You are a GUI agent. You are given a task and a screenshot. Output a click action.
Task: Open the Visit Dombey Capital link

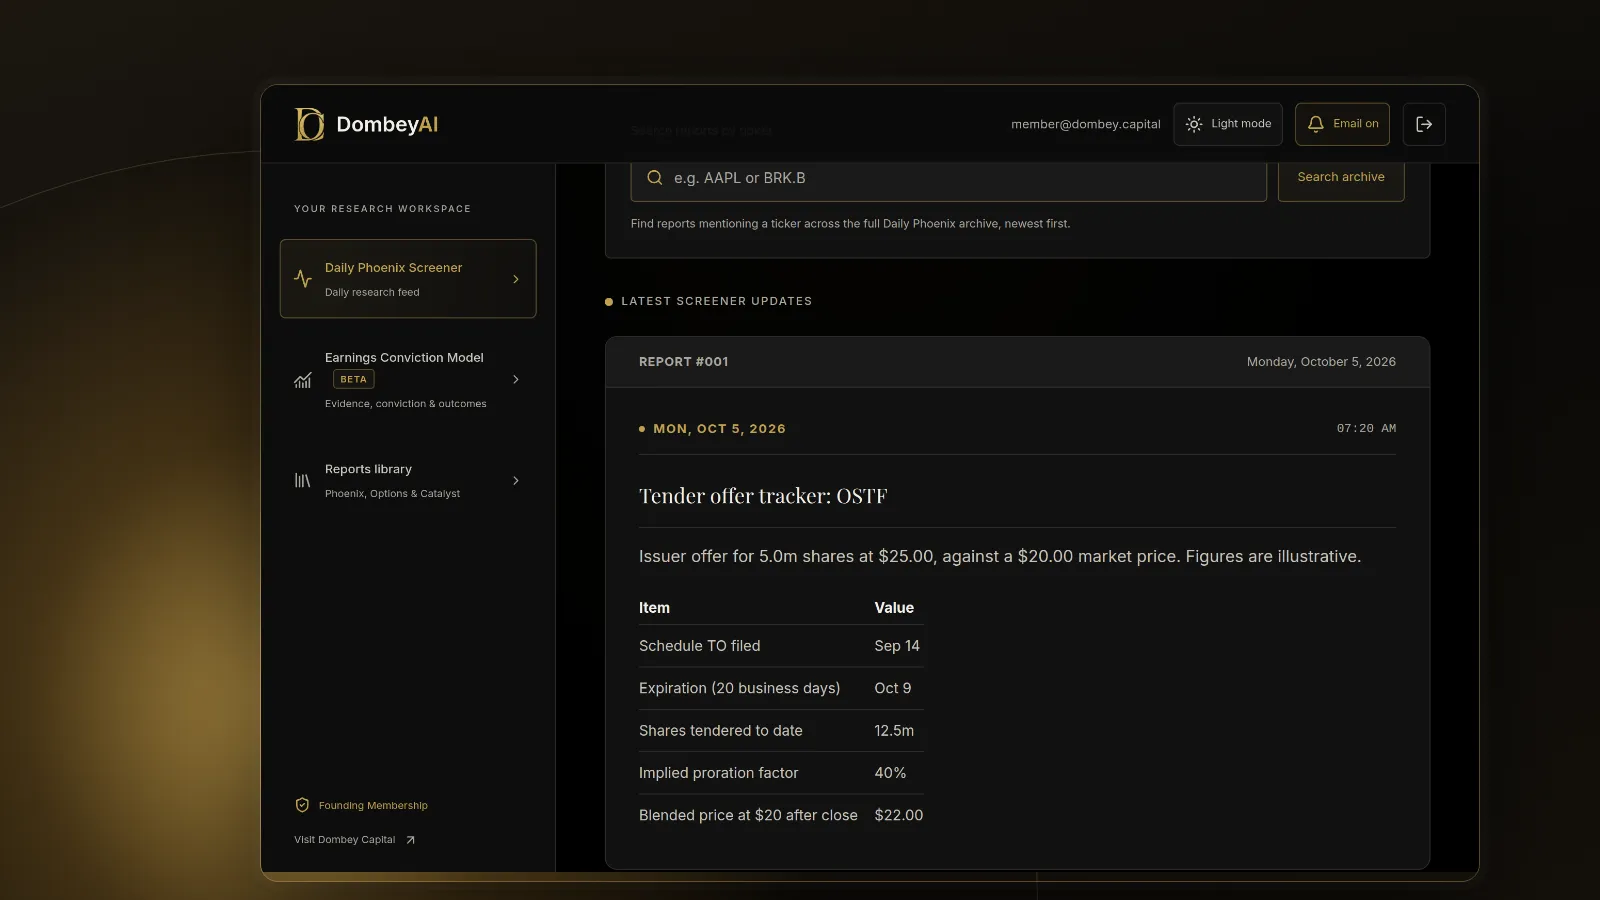355,840
